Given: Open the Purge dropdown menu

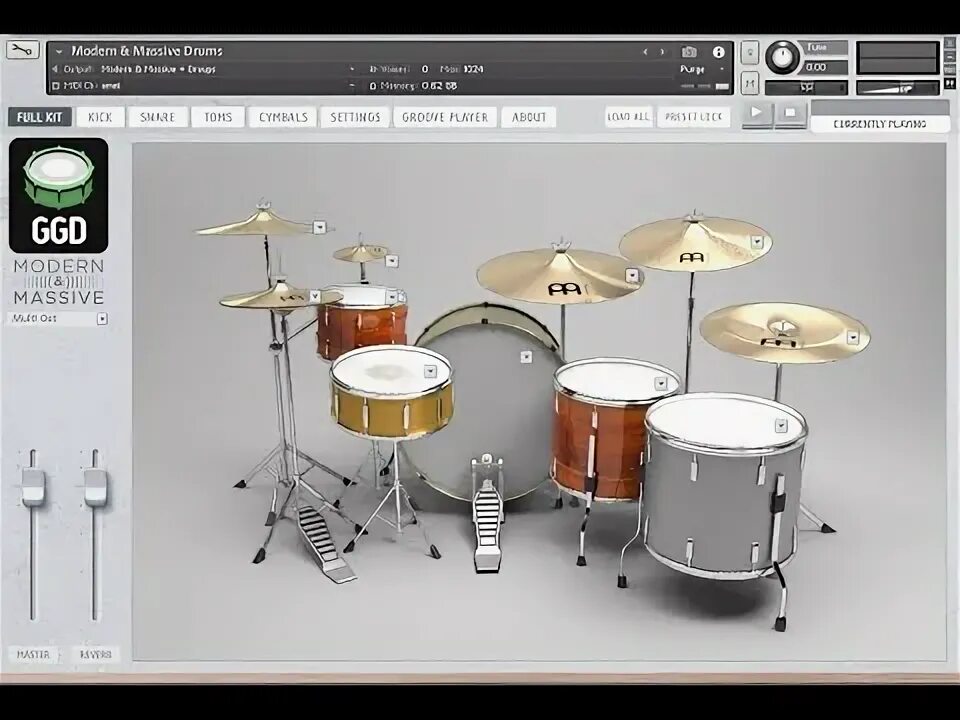Looking at the screenshot, I should click(702, 69).
